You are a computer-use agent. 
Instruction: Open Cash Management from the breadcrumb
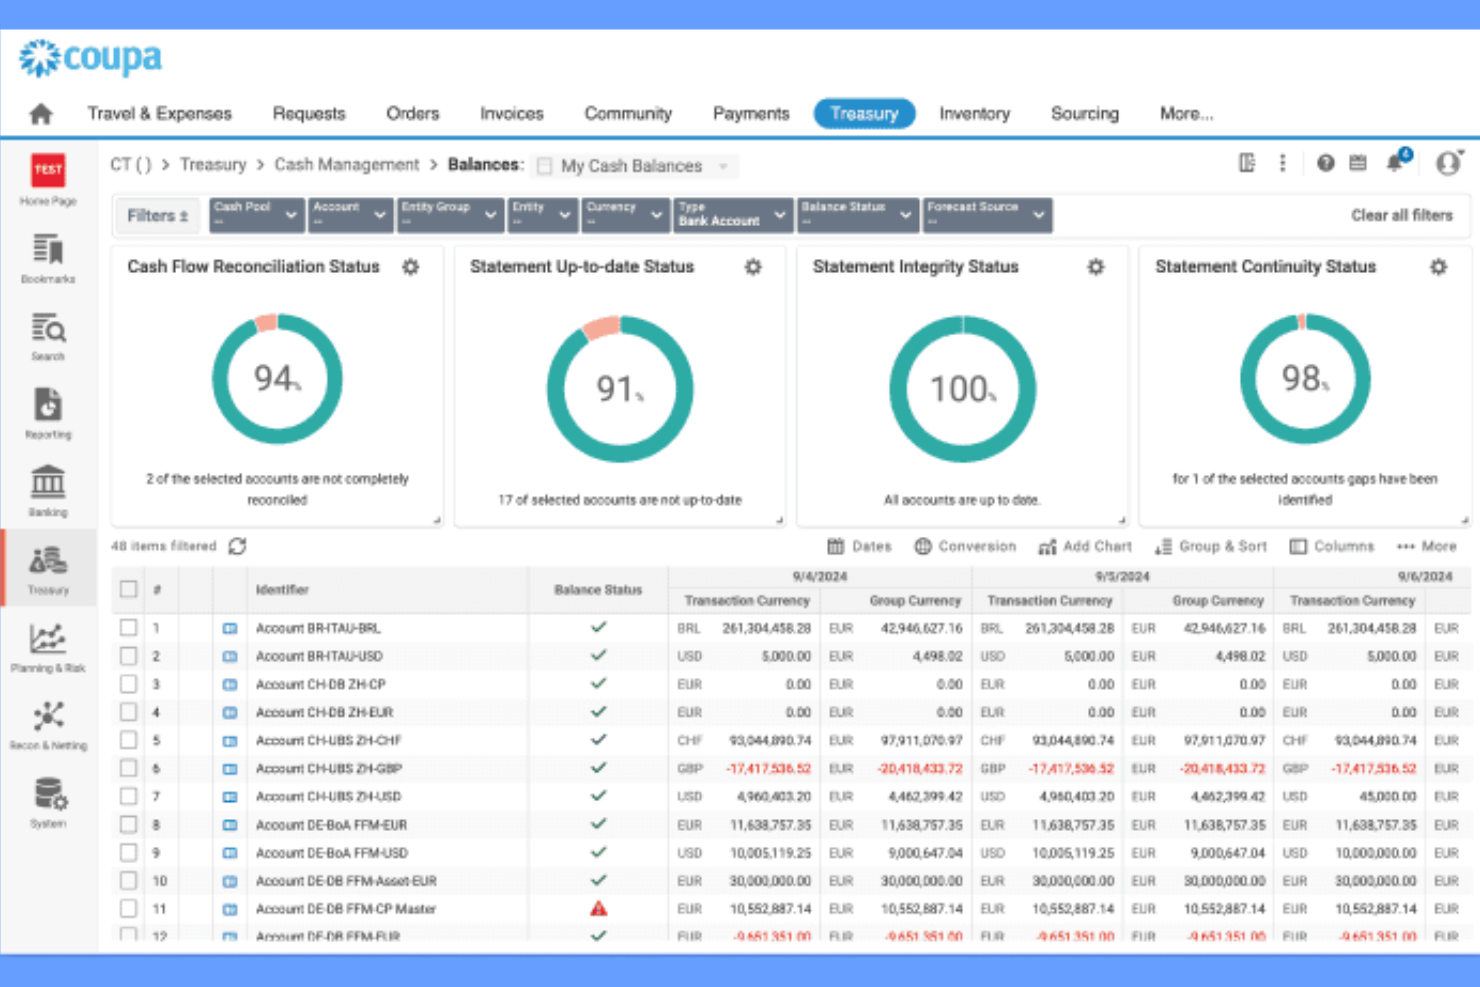click(x=347, y=164)
